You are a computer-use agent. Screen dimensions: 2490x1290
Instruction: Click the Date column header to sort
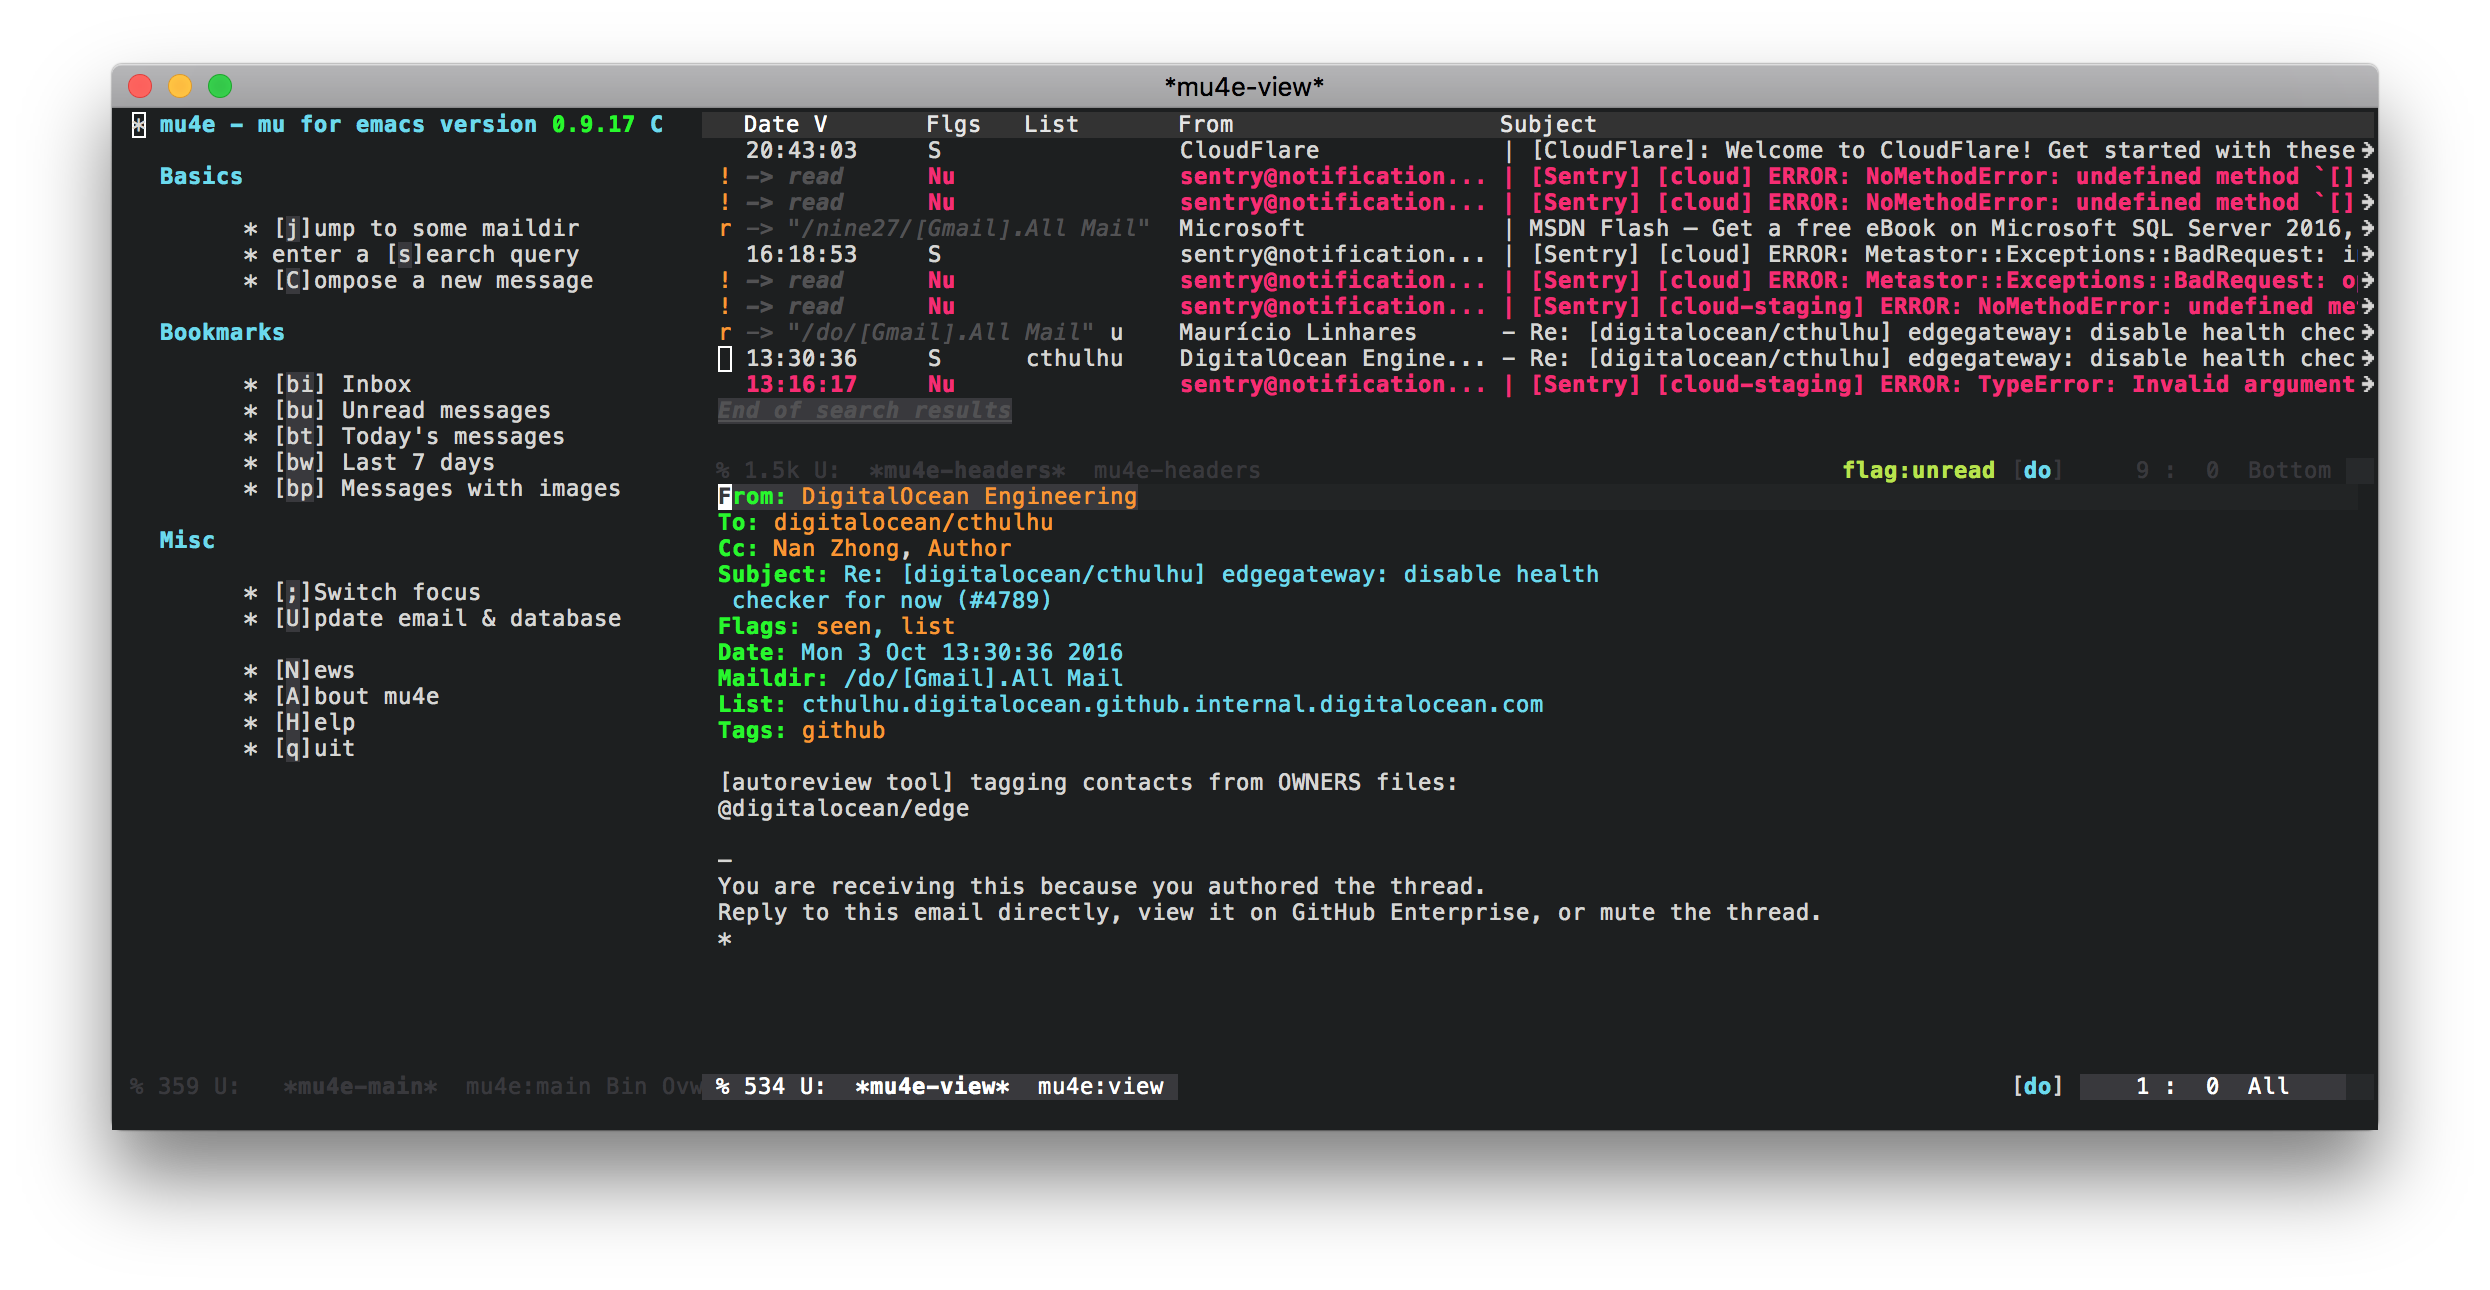771,125
